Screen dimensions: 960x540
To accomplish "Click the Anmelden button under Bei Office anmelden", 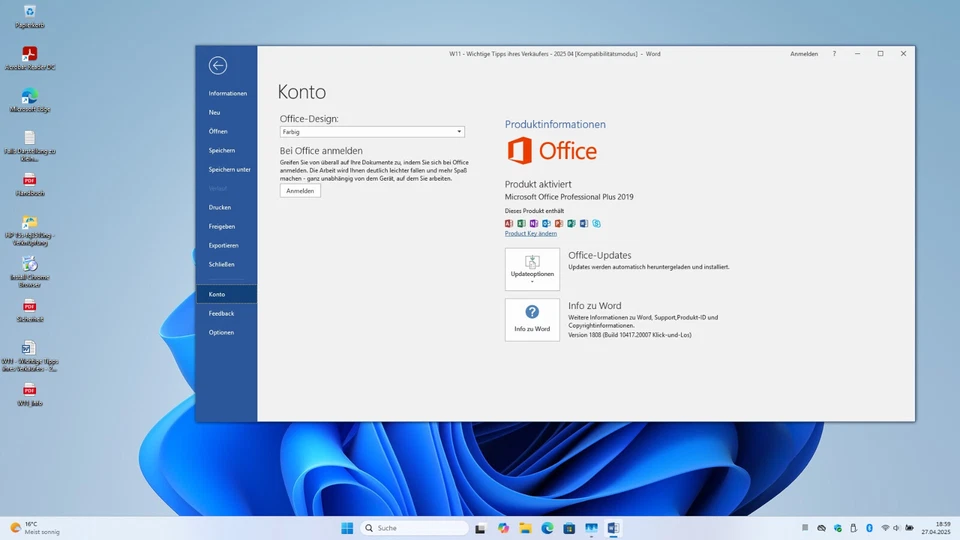I will (x=300, y=190).
